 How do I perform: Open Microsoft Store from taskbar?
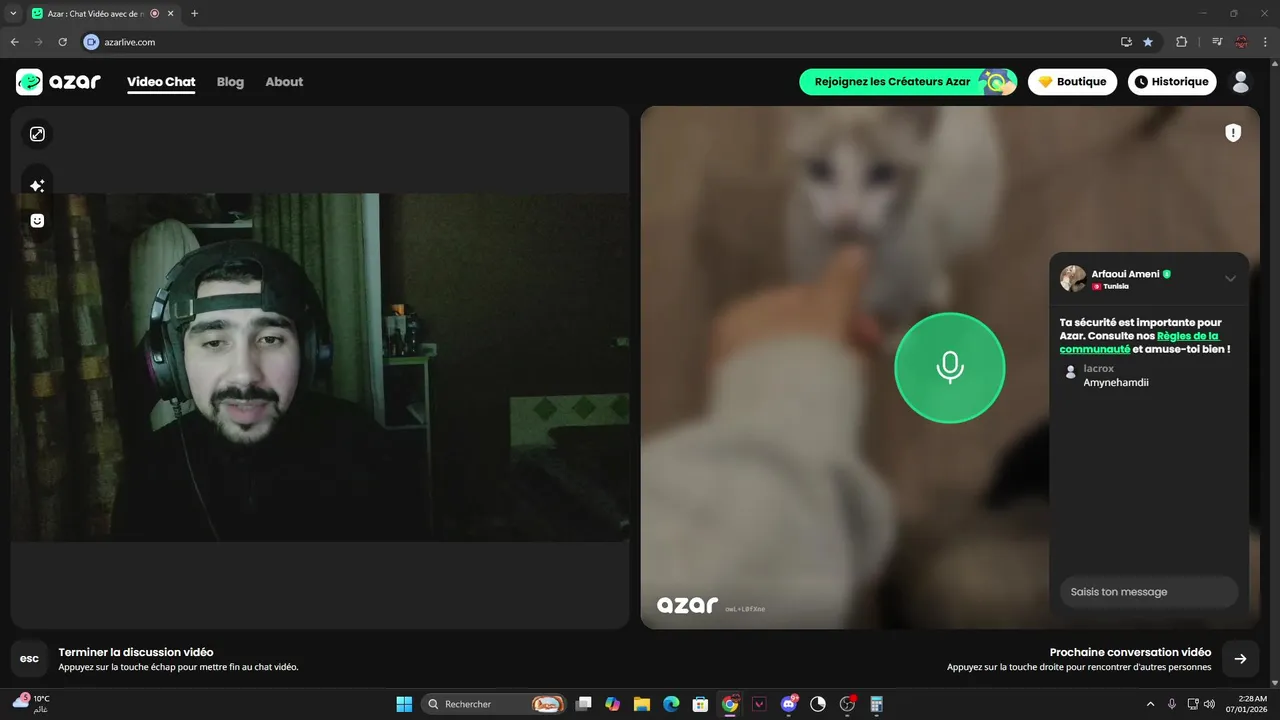[701, 704]
